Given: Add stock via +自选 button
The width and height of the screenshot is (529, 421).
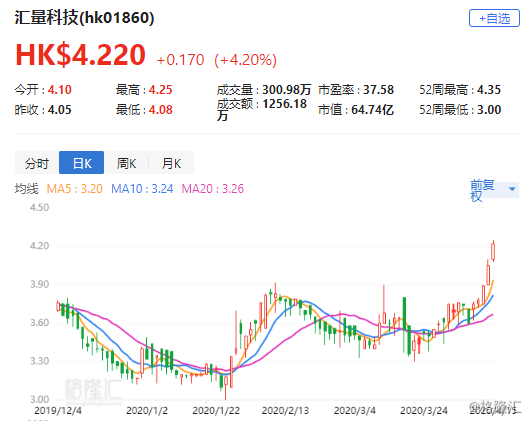Looking at the screenshot, I should click(494, 18).
